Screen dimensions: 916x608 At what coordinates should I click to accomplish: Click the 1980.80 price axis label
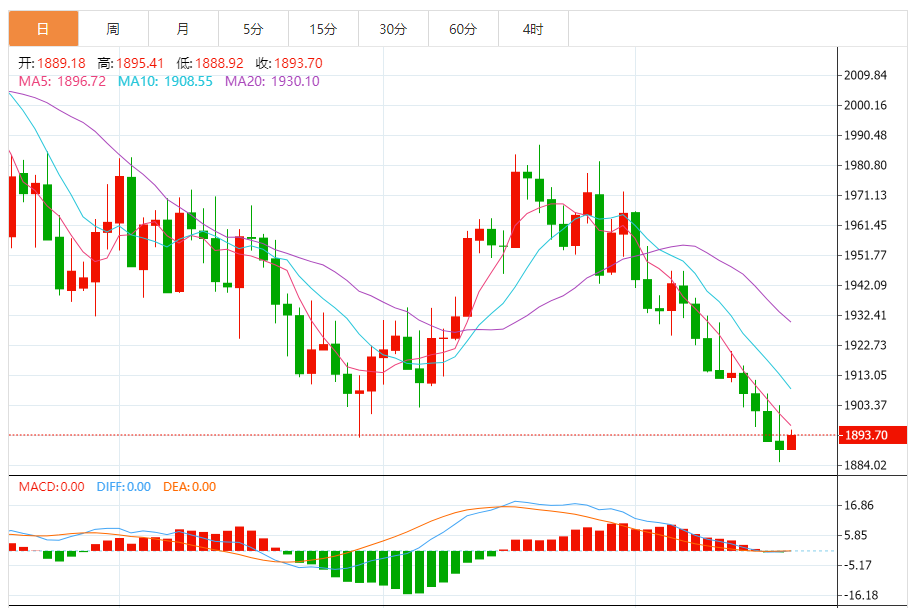pyautogui.click(x=865, y=165)
